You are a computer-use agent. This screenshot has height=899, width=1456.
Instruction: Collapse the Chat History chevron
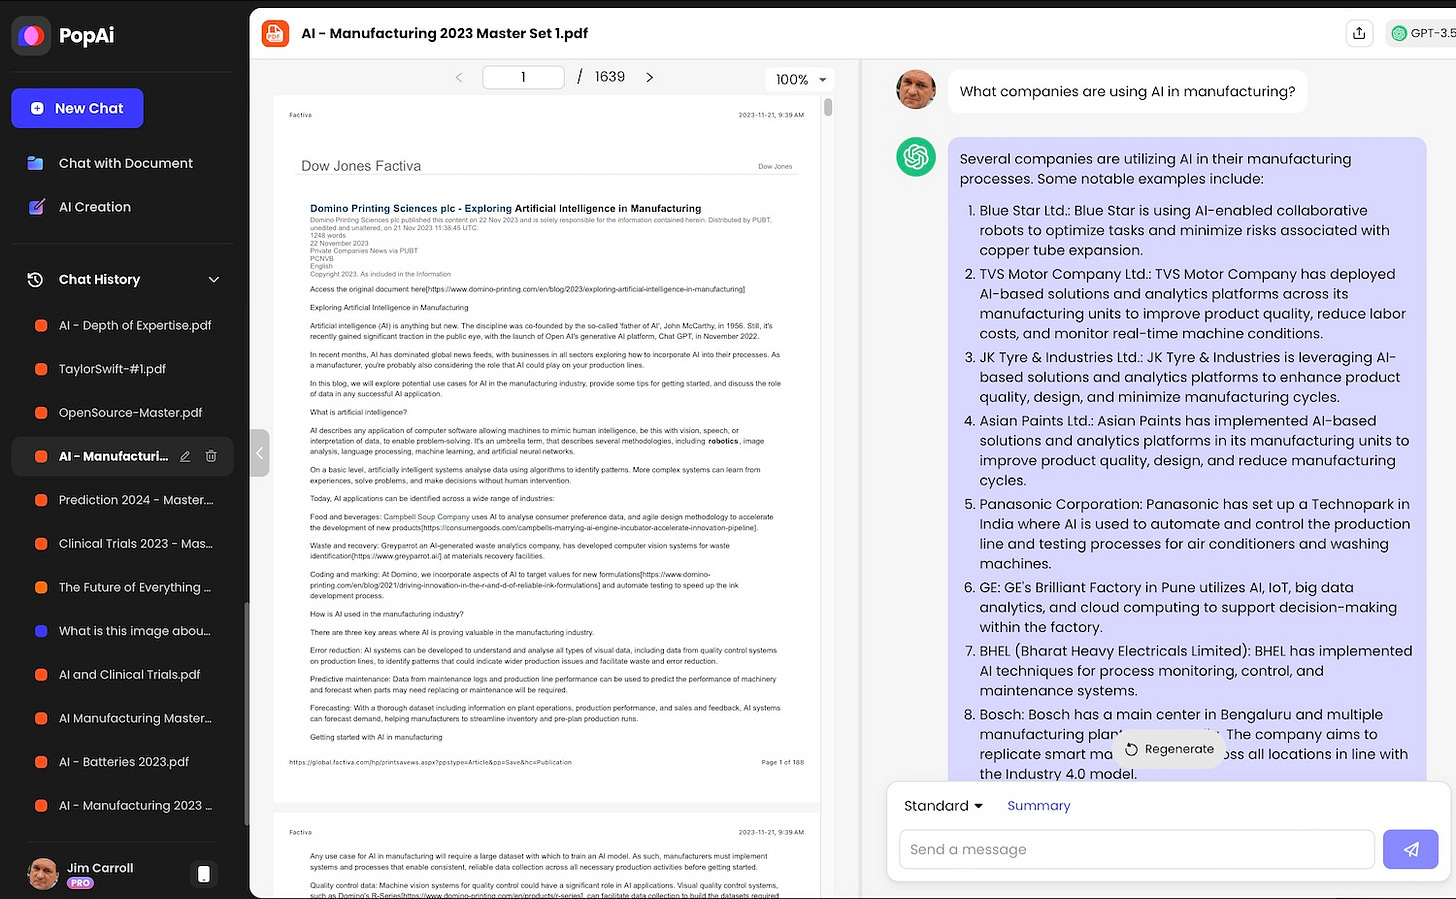point(214,280)
